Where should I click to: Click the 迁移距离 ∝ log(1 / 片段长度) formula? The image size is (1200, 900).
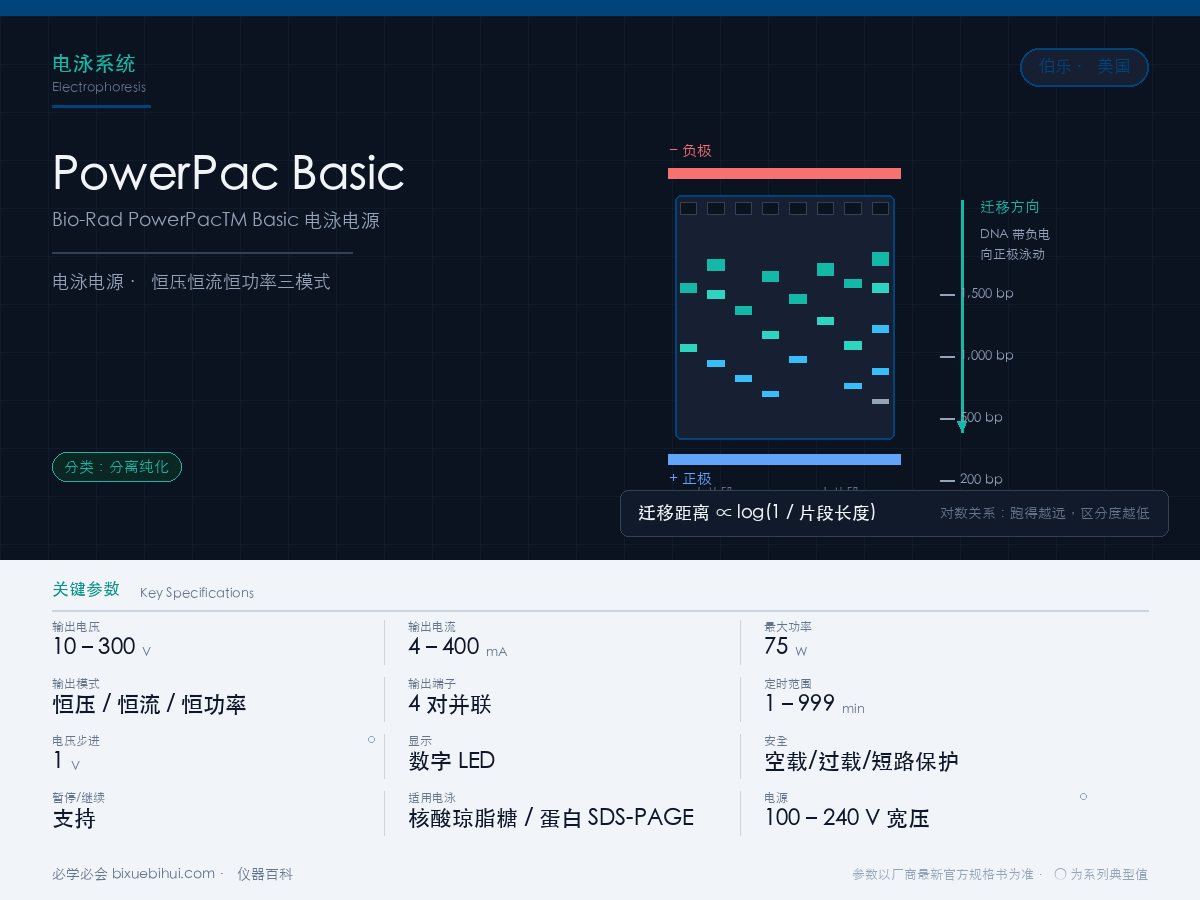click(x=757, y=513)
